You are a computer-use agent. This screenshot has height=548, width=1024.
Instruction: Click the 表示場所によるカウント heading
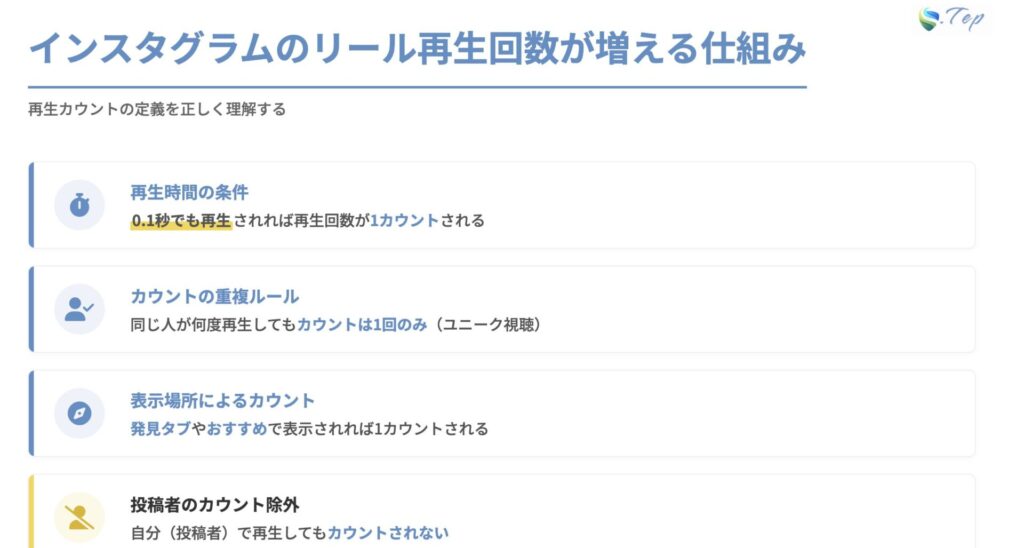[x=222, y=400]
